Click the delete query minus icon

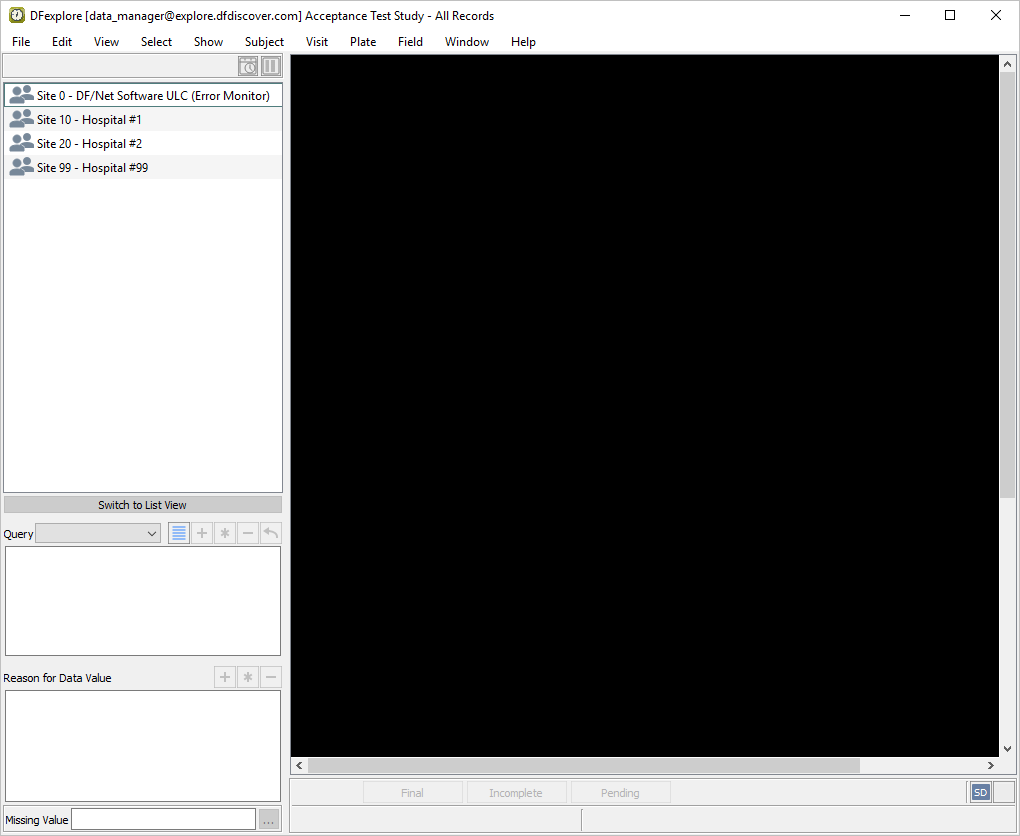248,534
